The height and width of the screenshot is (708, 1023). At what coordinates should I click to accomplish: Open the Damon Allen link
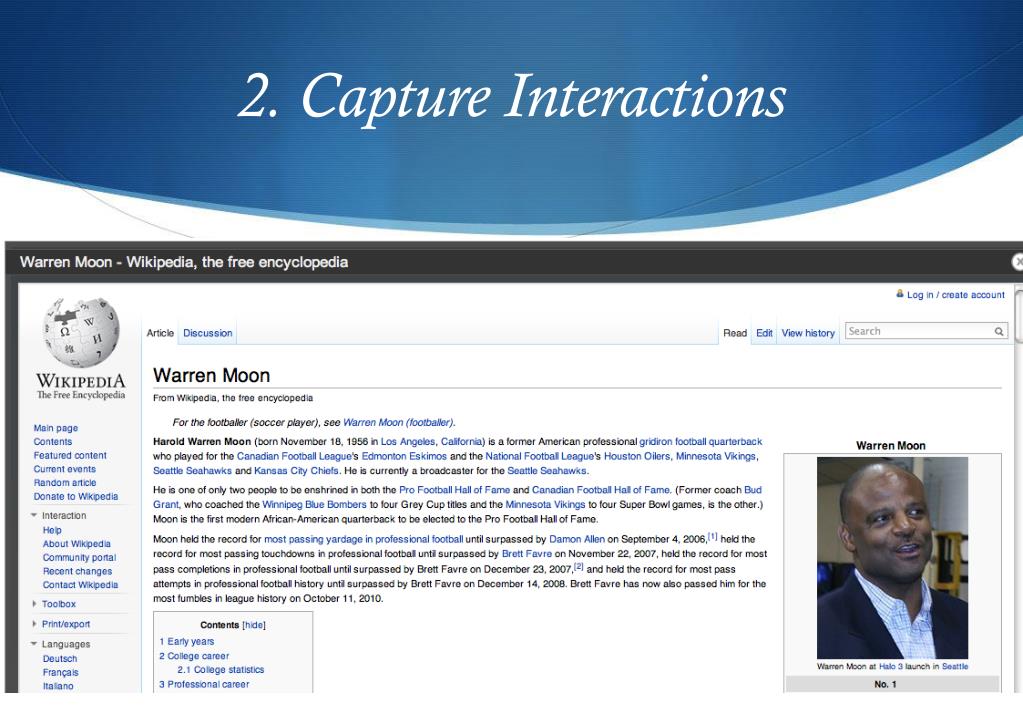577,539
